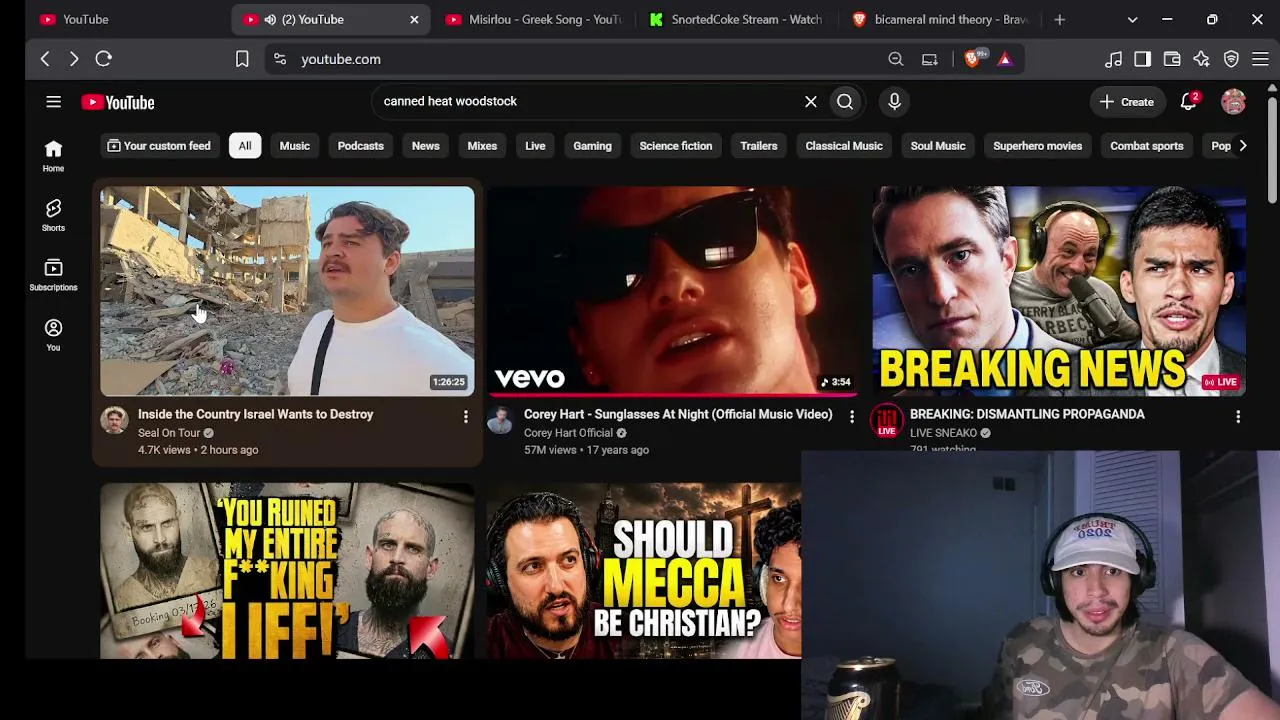Filter the feed by Live

[536, 146]
